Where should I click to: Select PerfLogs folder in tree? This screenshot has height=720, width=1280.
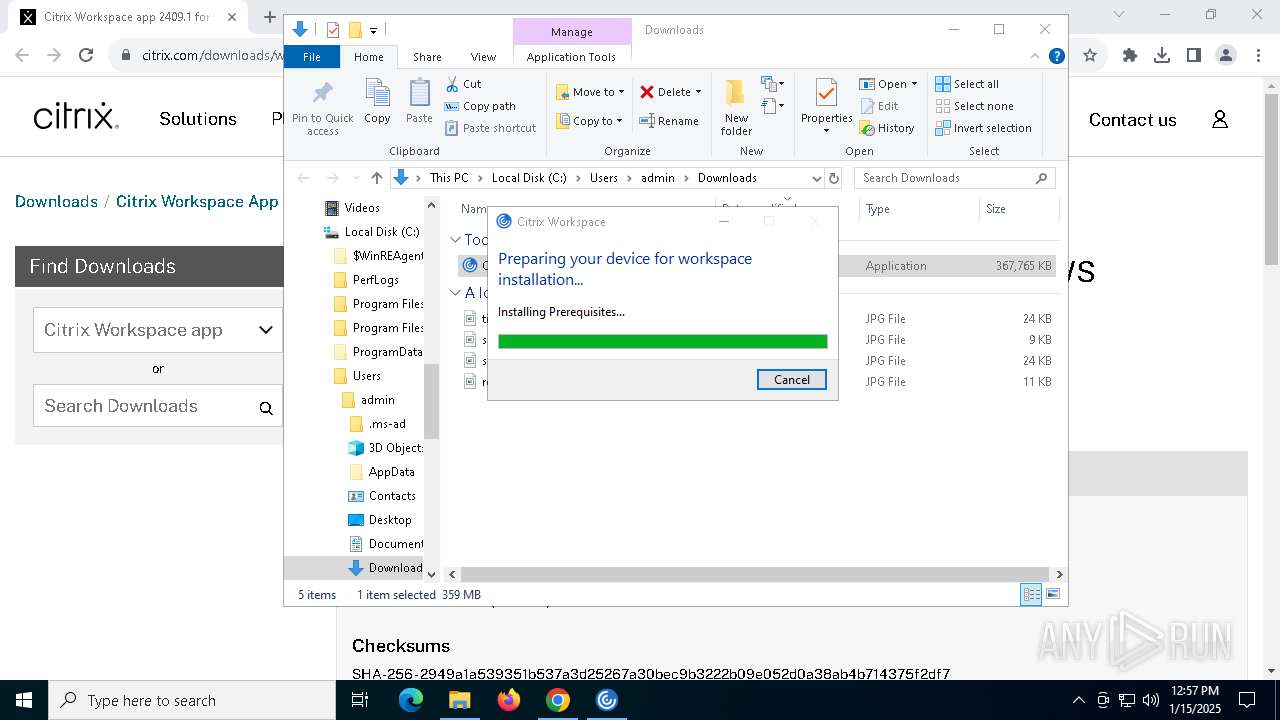click(376, 280)
